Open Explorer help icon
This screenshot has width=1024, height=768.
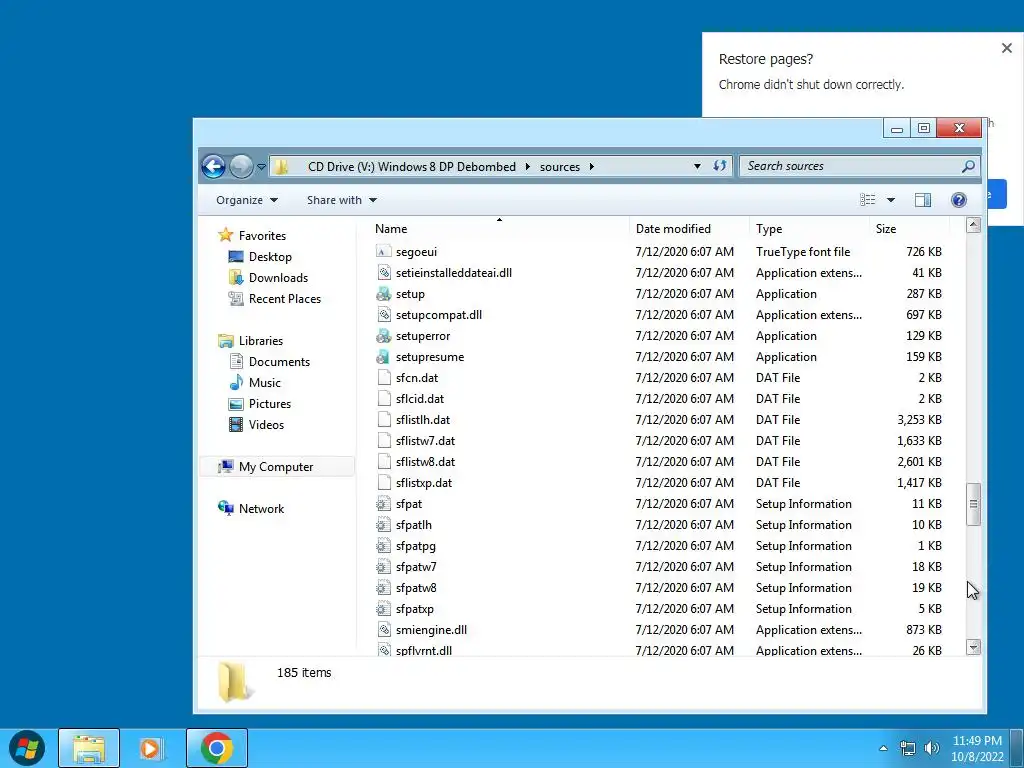(959, 200)
